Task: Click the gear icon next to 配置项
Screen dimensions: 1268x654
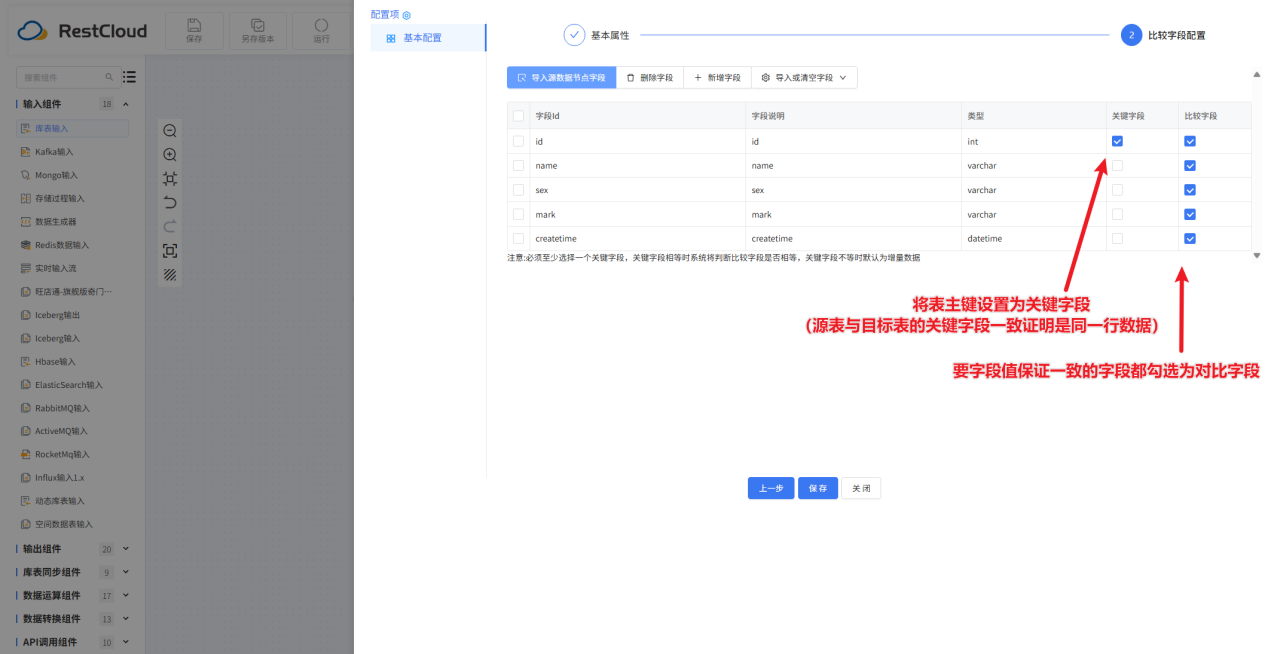Action: click(406, 15)
